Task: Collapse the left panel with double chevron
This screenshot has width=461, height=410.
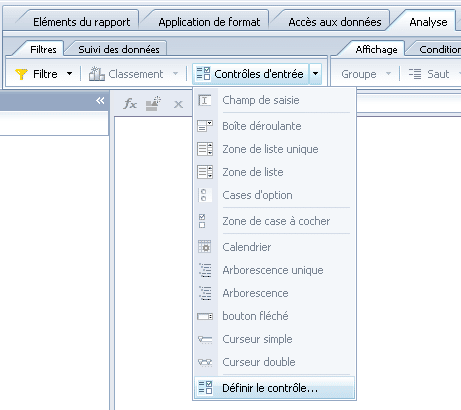Action: pos(100,100)
